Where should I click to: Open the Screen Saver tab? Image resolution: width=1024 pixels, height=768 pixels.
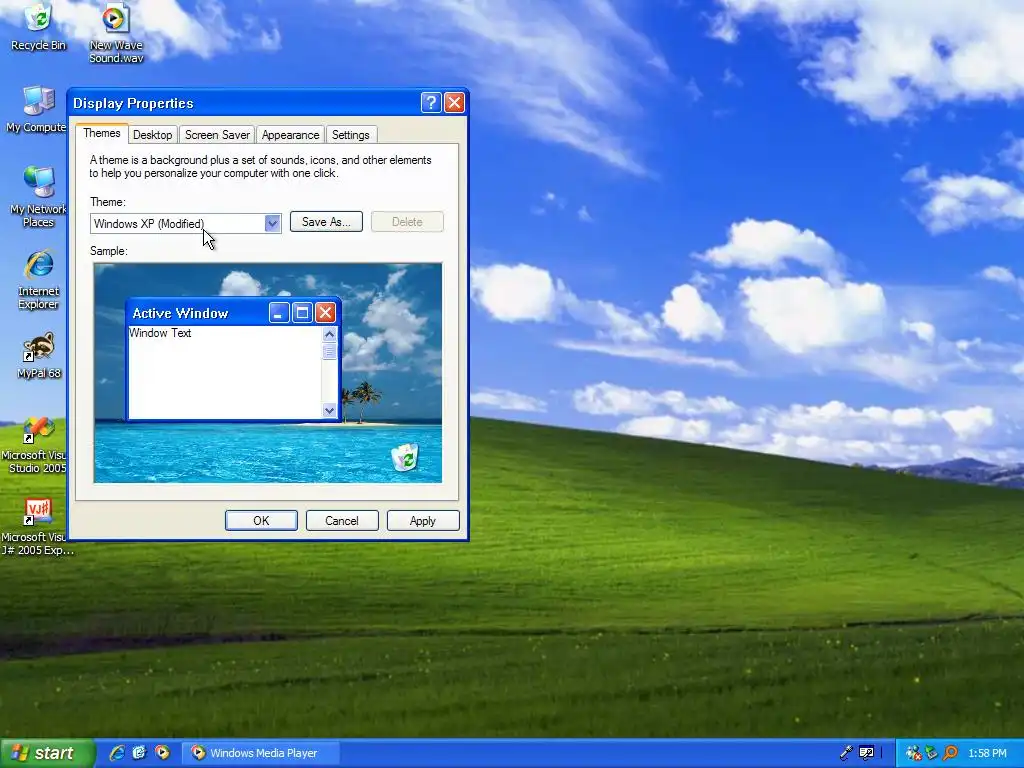coord(217,135)
